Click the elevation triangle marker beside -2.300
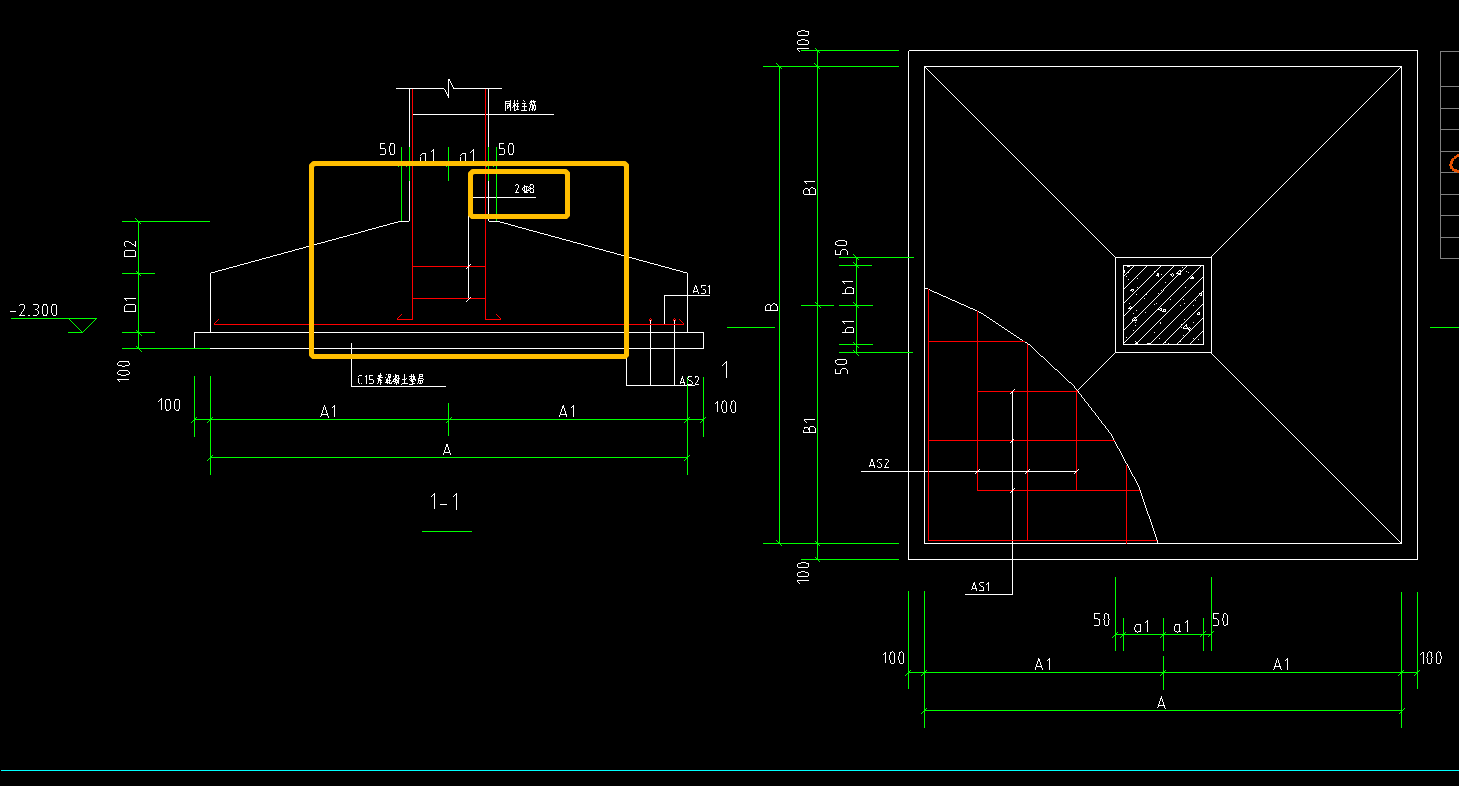The image size is (1459, 786). (82, 326)
